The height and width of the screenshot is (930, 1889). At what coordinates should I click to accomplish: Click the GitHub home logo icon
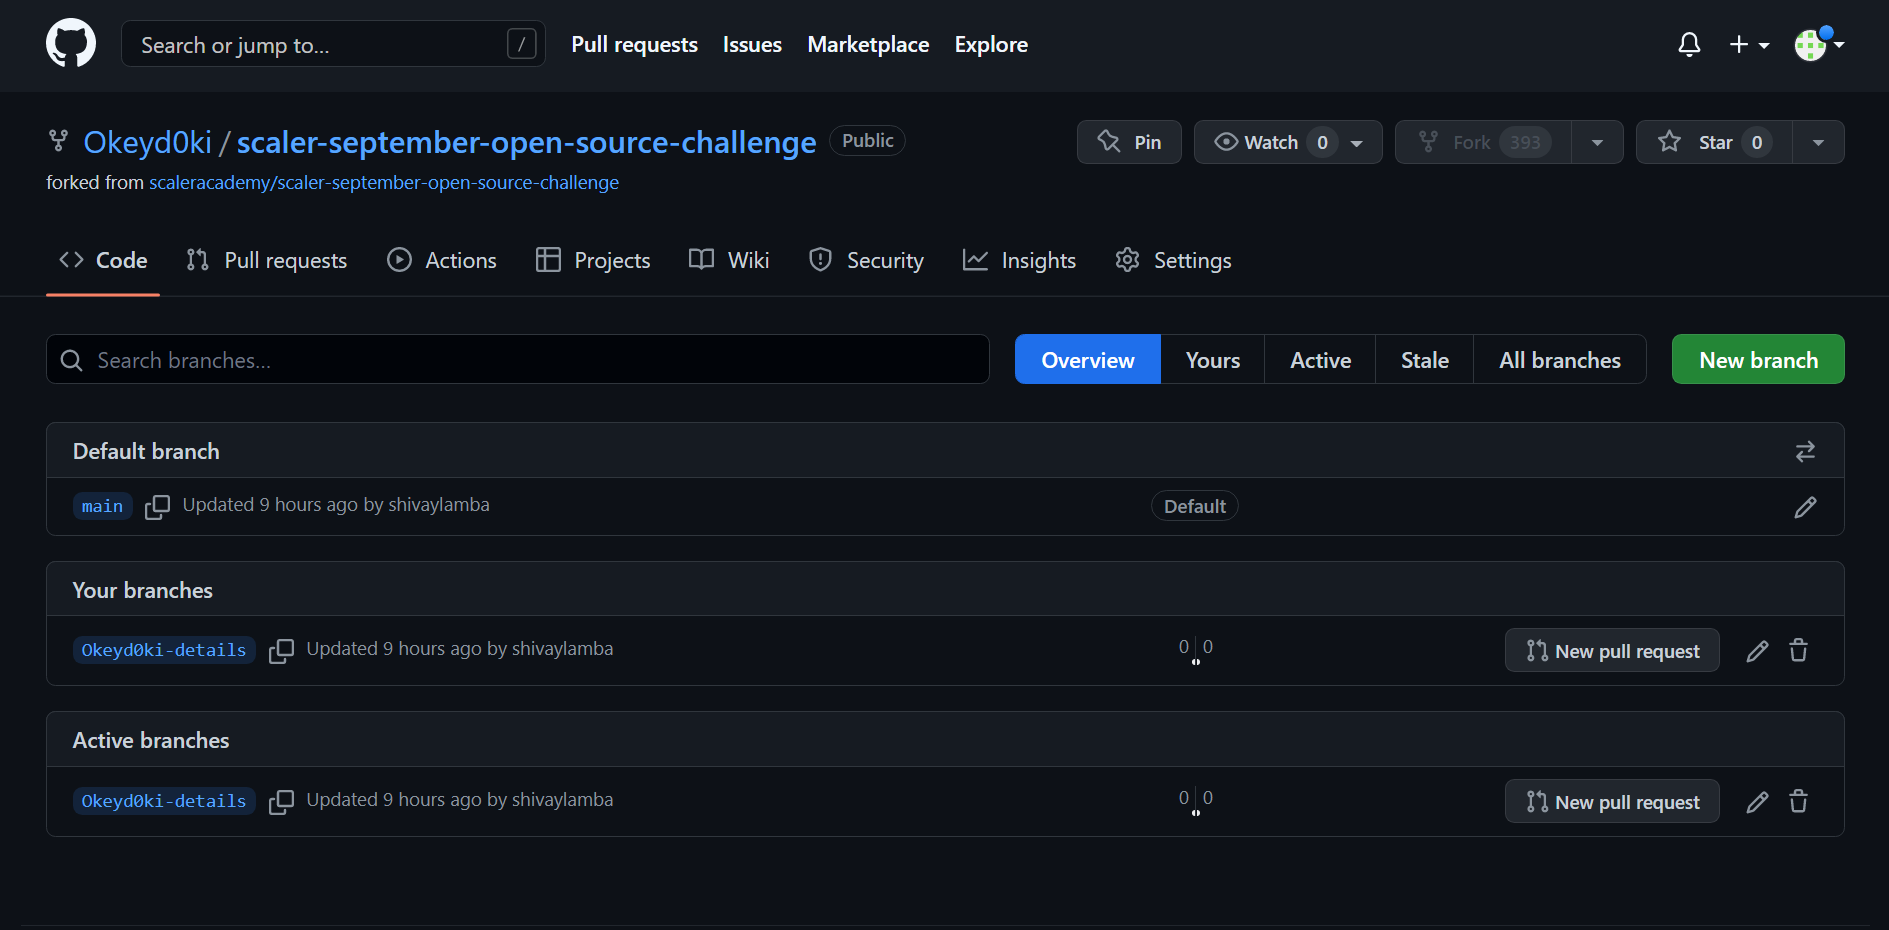(x=70, y=43)
